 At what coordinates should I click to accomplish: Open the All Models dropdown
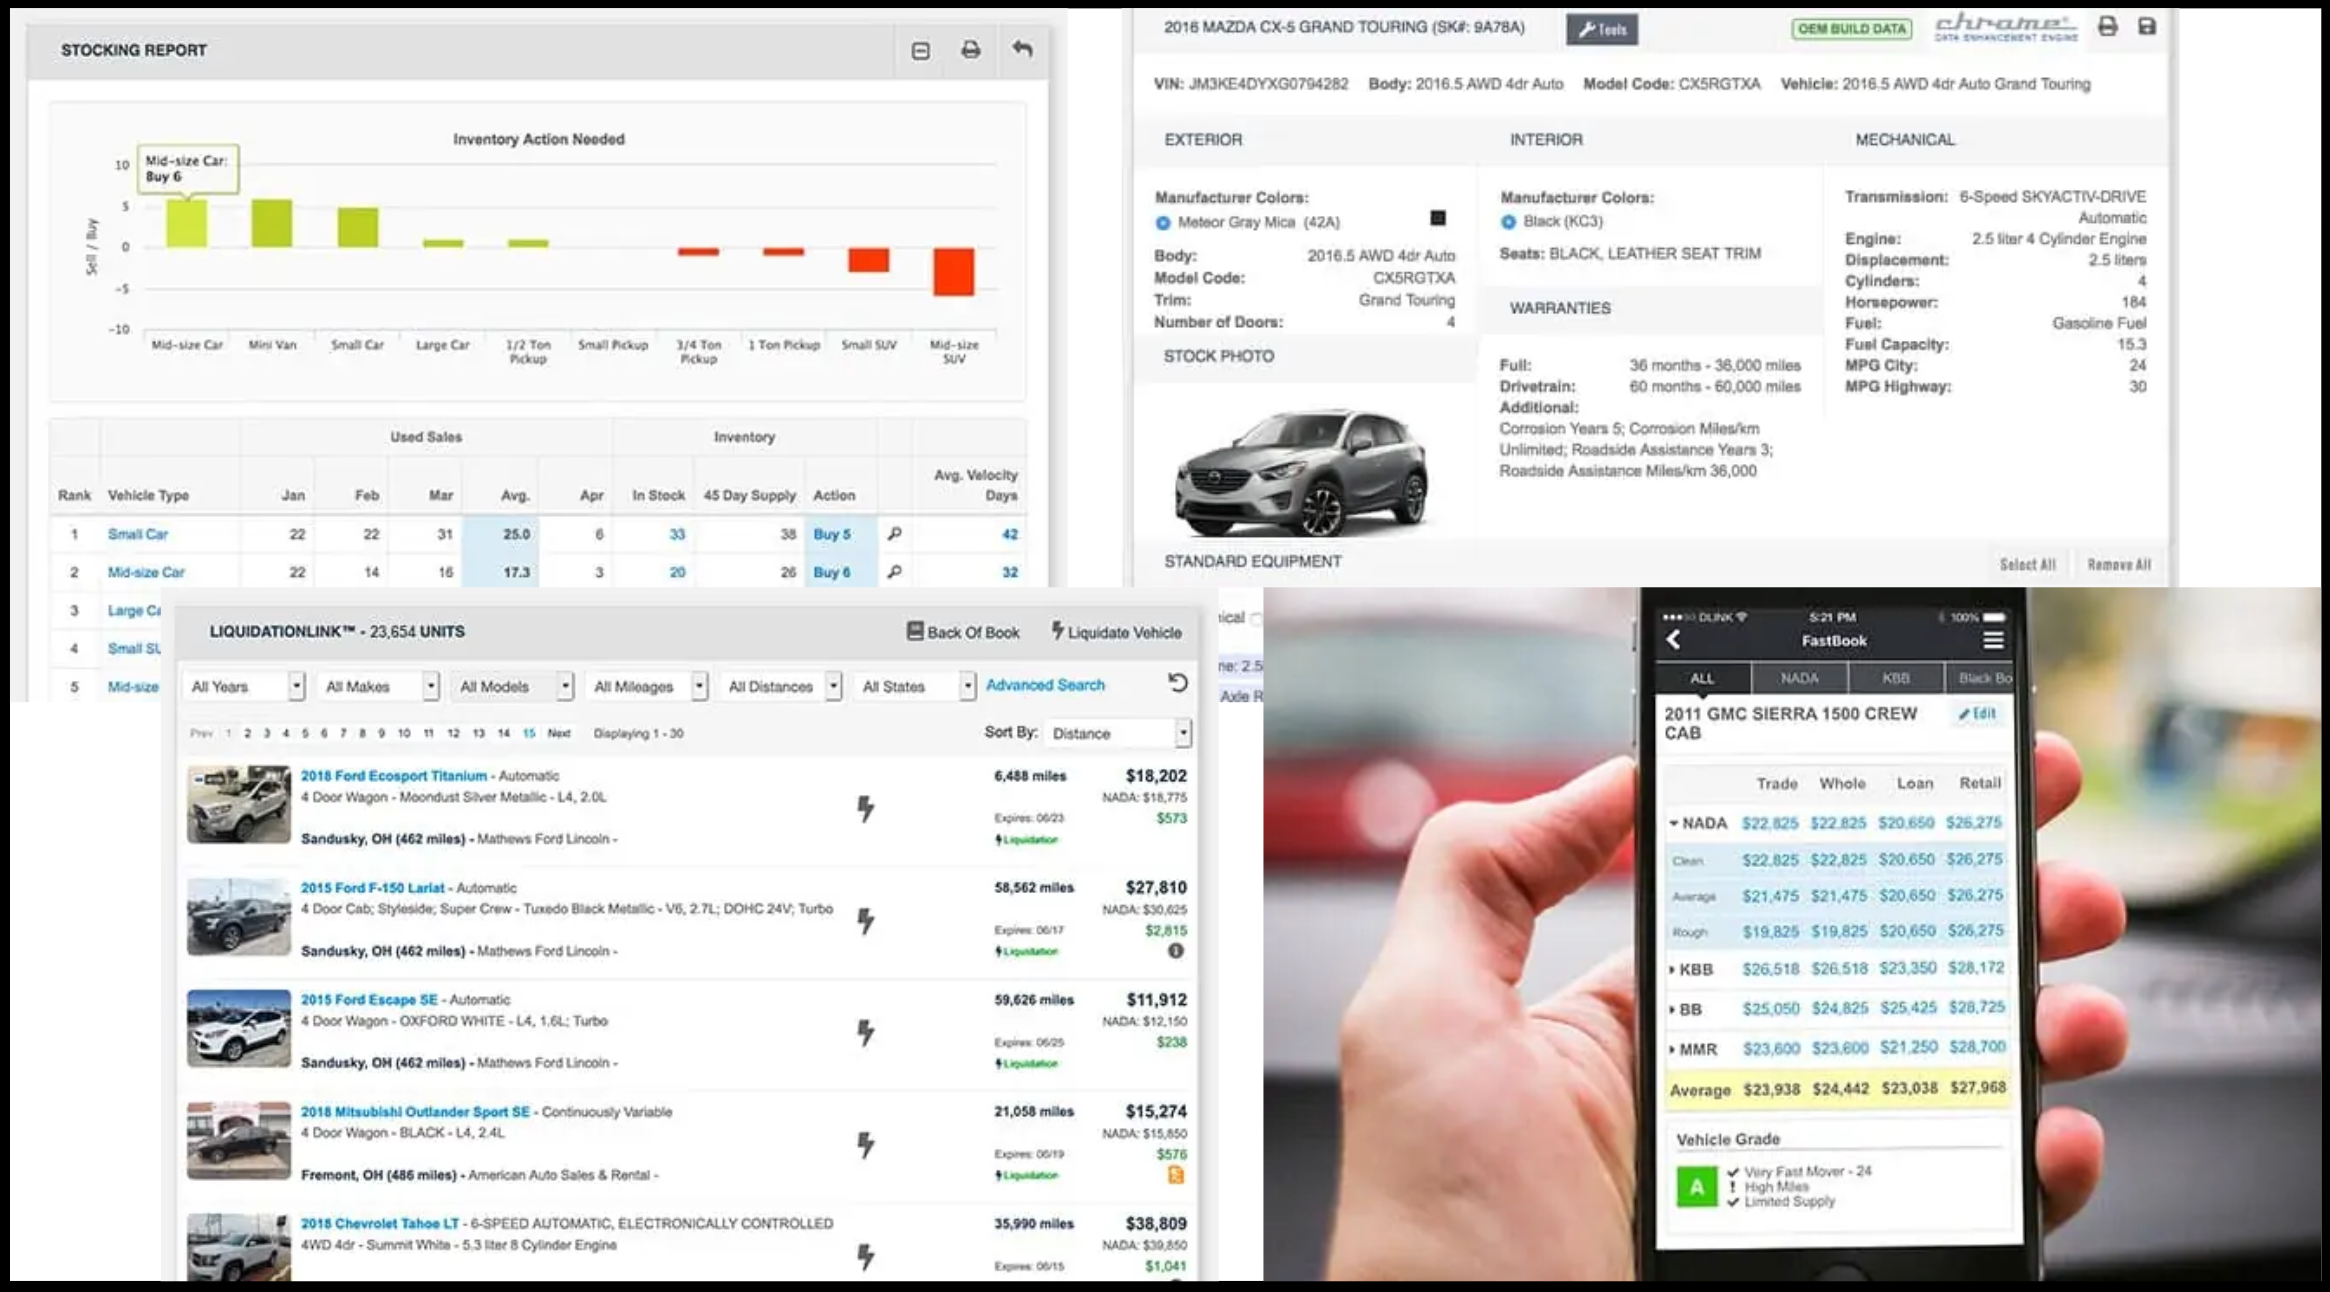tap(513, 686)
